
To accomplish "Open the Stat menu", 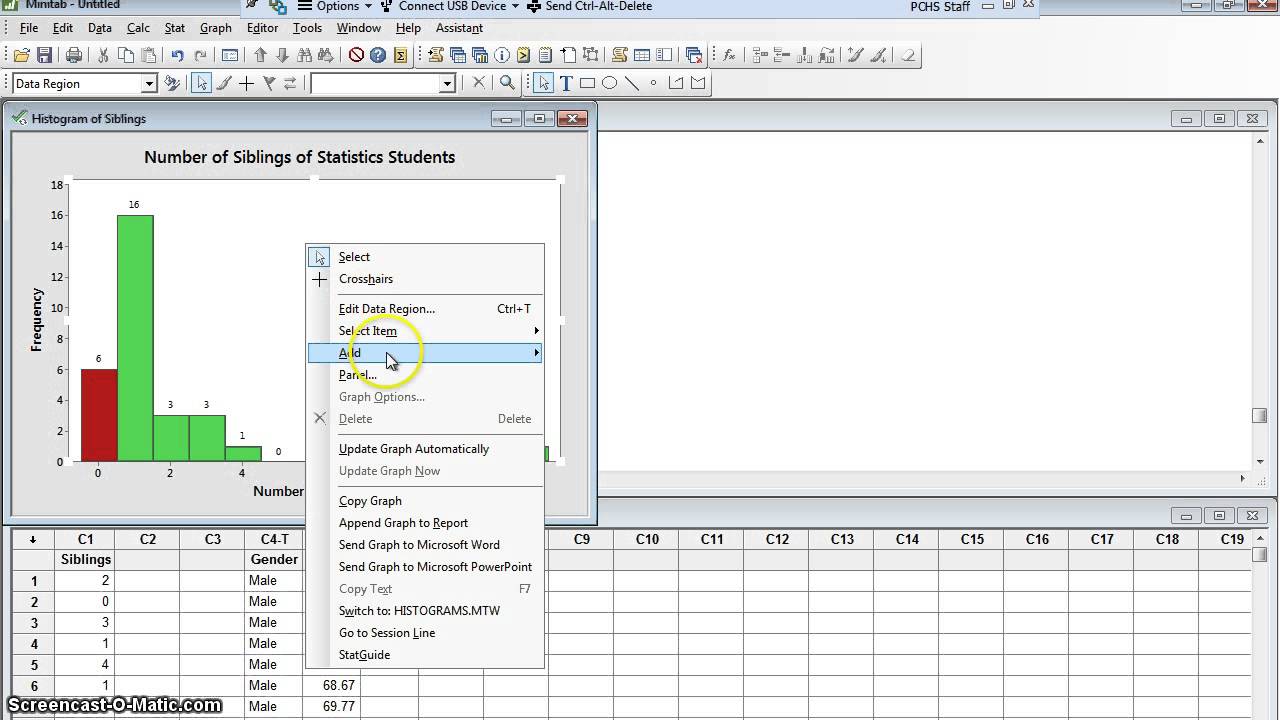I will [175, 28].
